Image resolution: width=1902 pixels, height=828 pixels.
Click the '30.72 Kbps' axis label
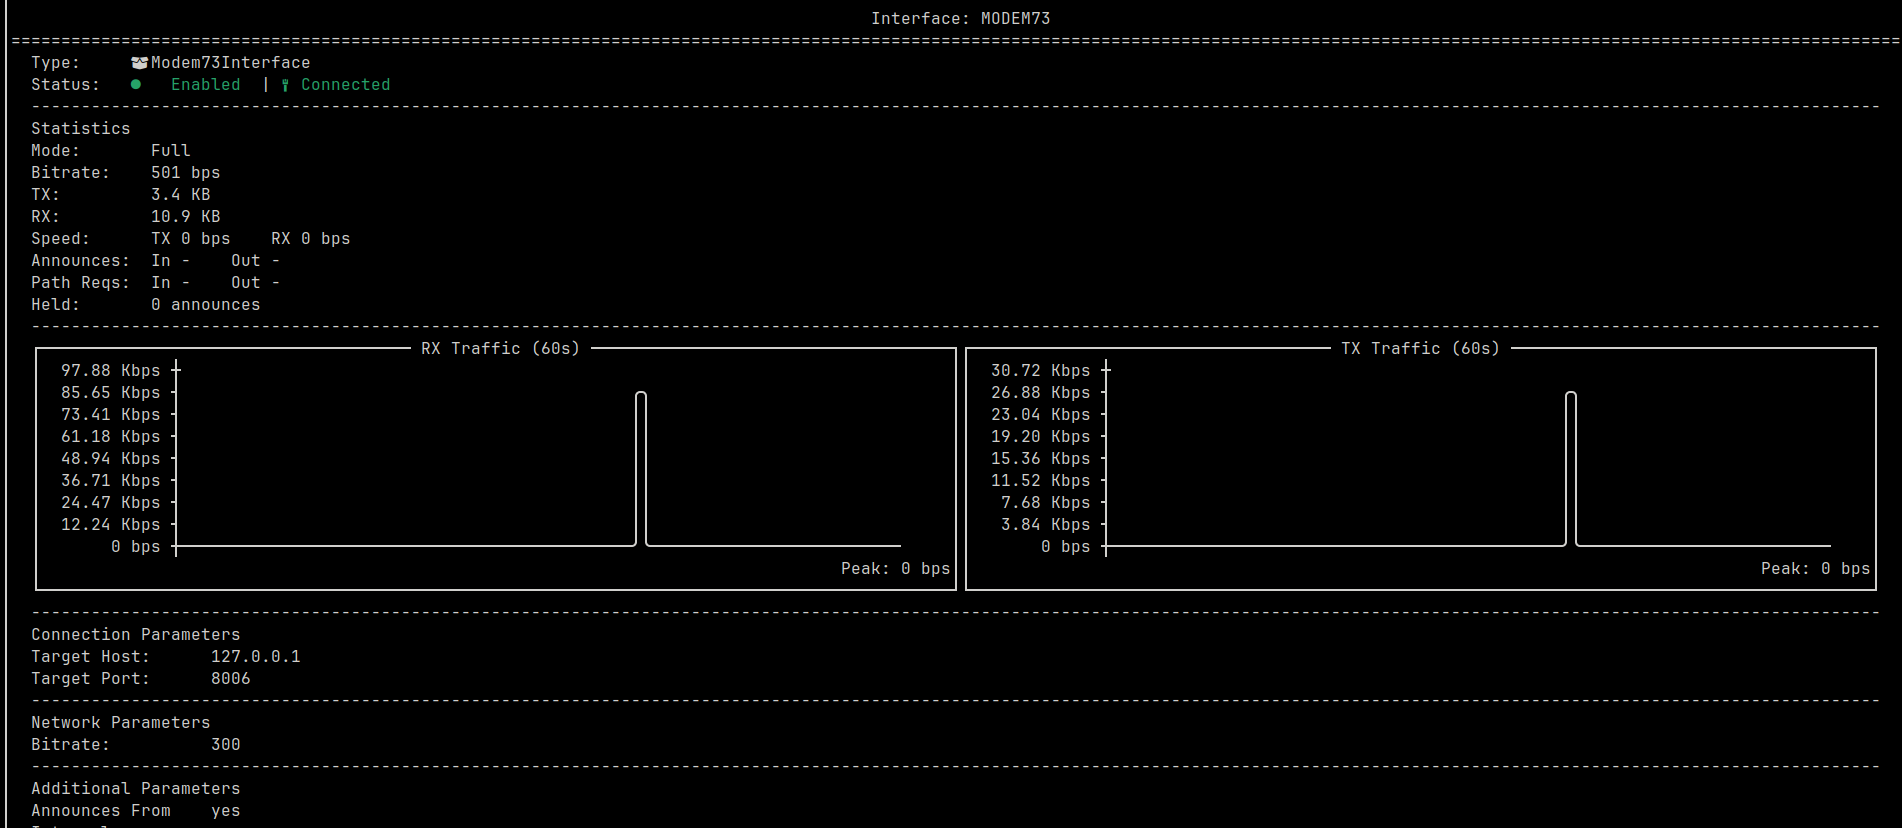1041,371
